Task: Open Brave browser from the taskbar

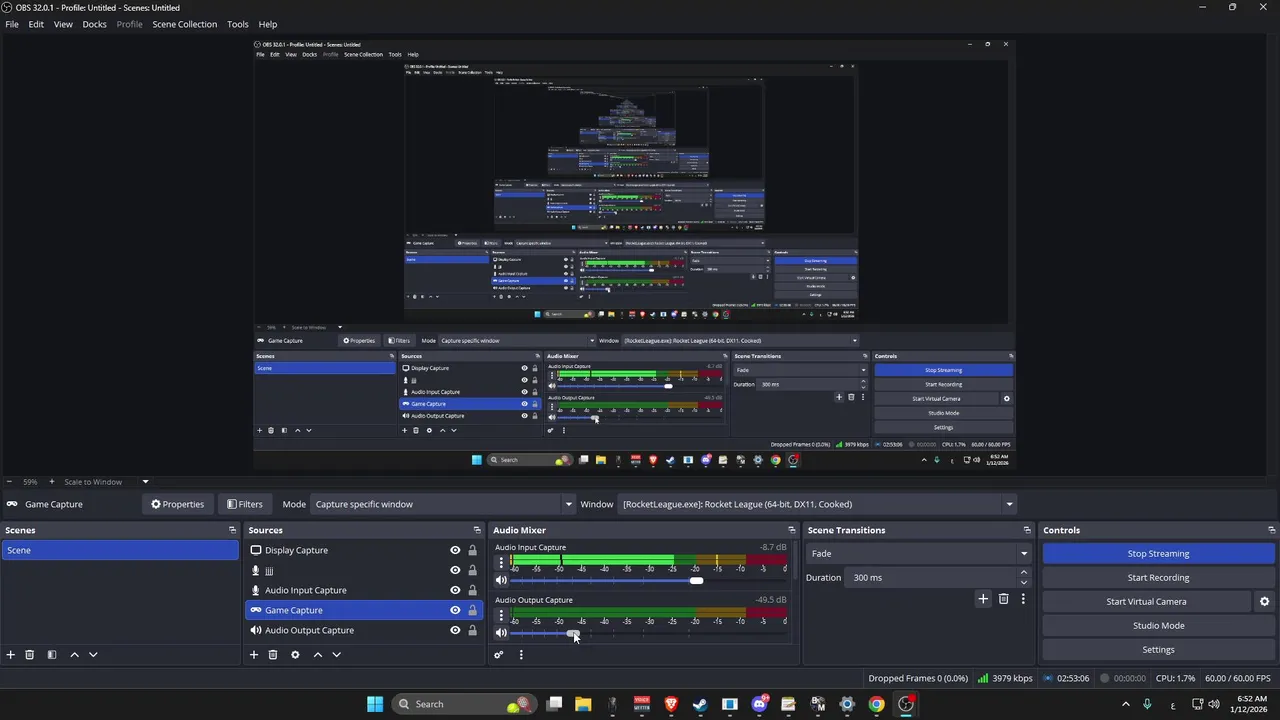Action: coord(671,704)
